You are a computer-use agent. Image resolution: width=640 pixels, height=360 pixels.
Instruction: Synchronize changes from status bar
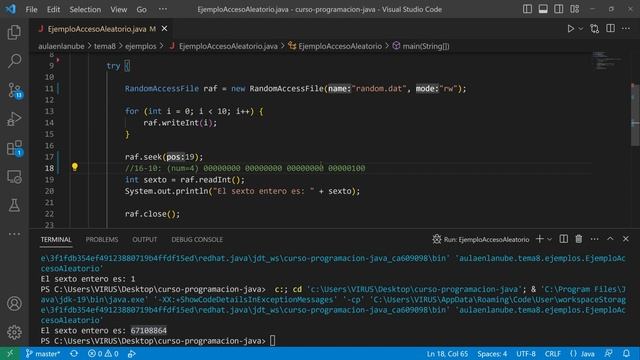[74, 353]
